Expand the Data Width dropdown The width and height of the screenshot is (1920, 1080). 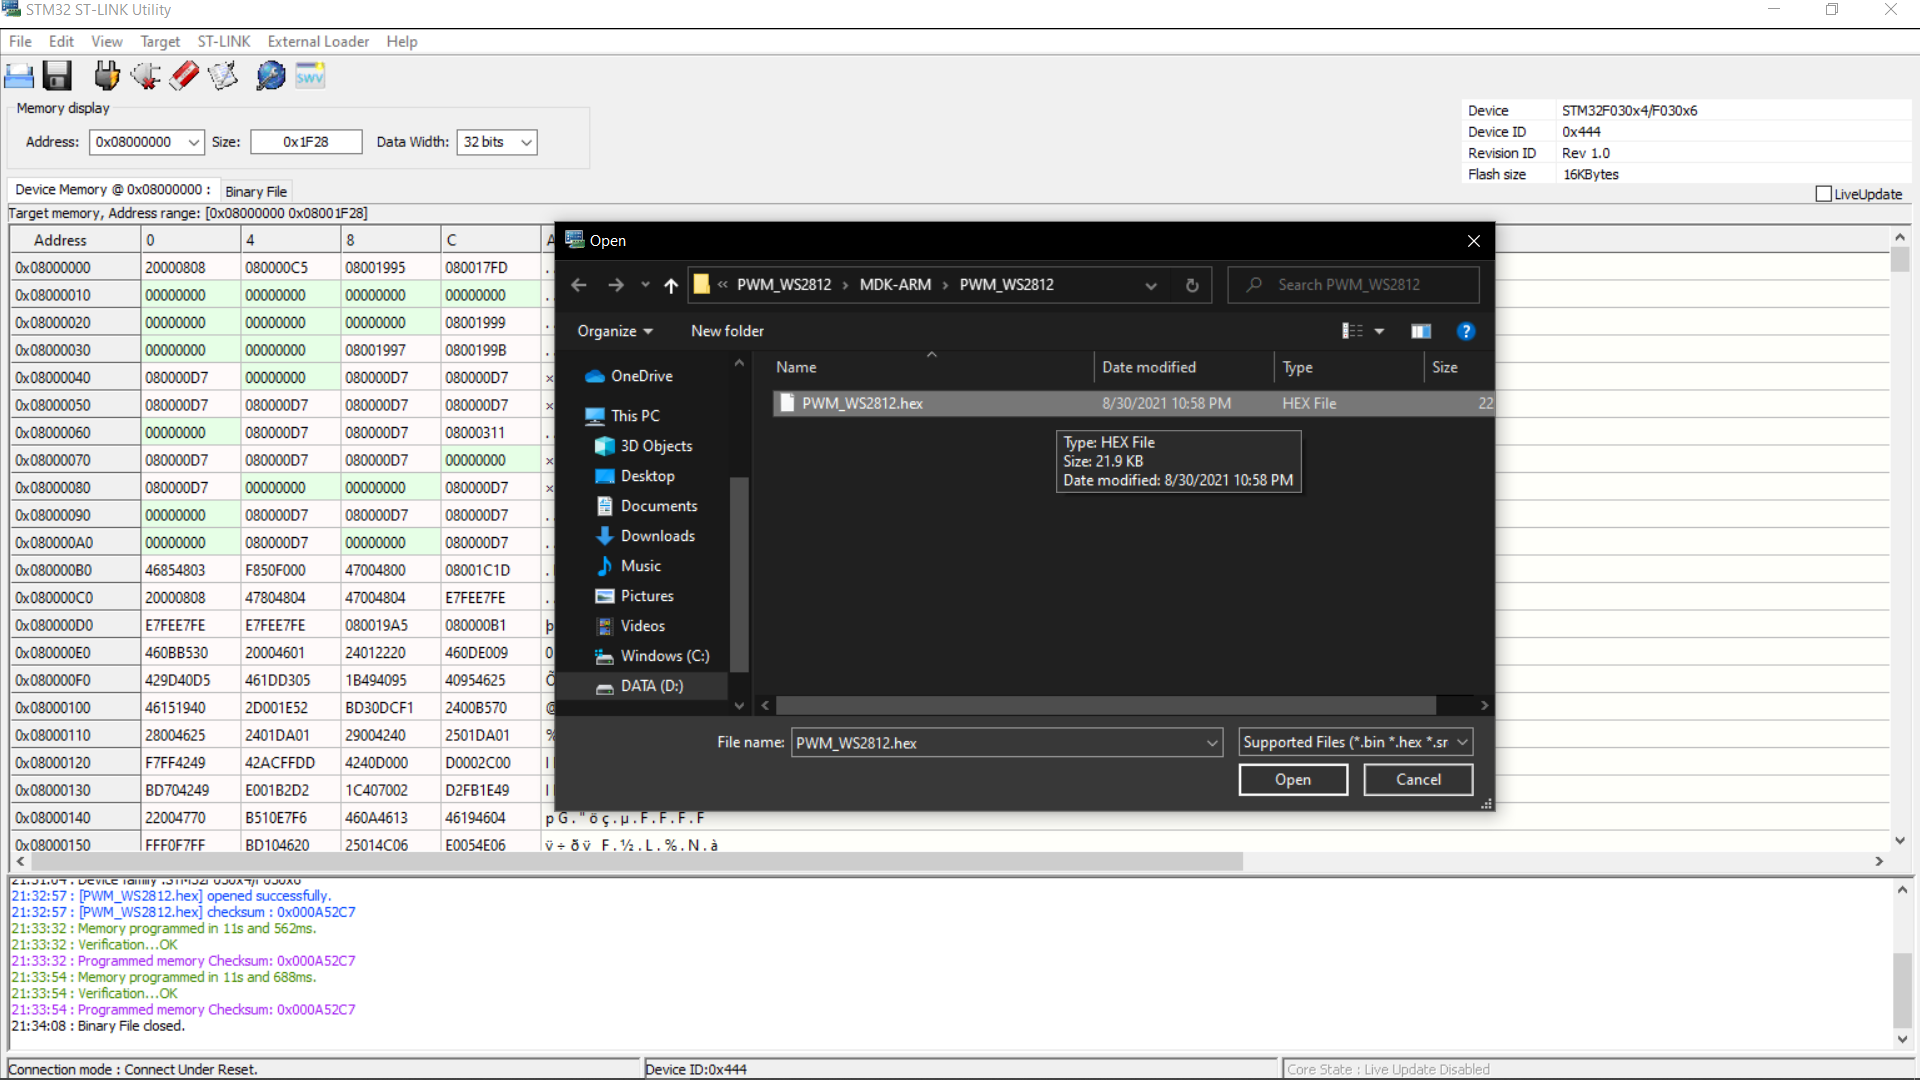pos(526,142)
